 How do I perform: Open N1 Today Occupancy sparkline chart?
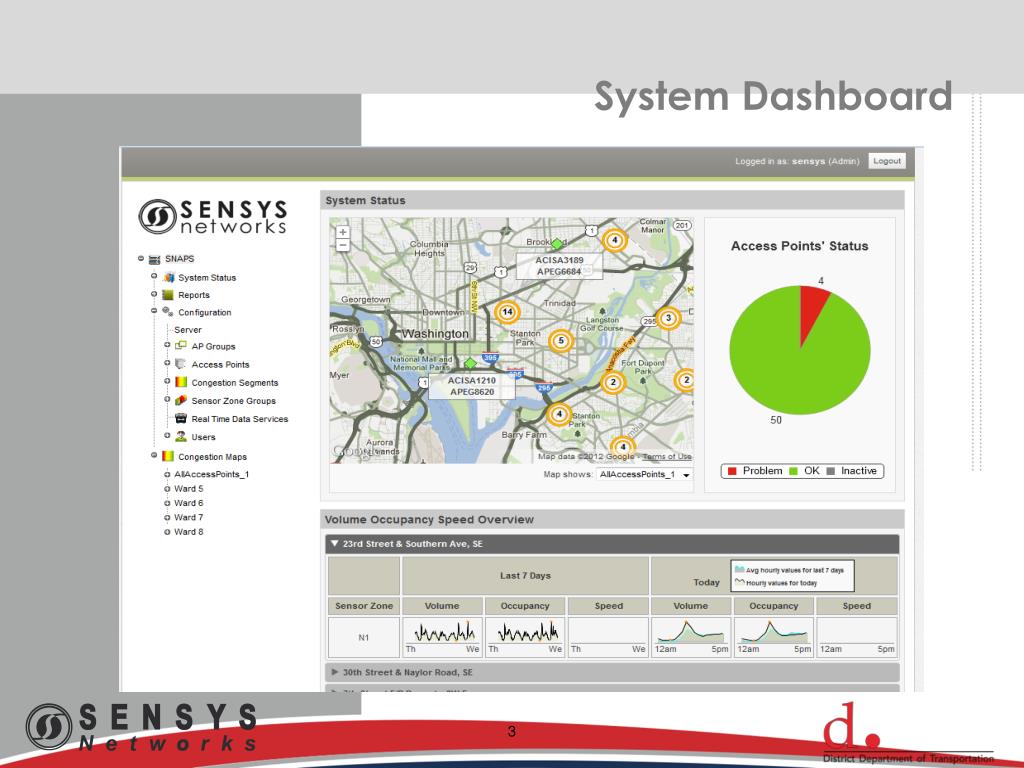tap(774, 637)
